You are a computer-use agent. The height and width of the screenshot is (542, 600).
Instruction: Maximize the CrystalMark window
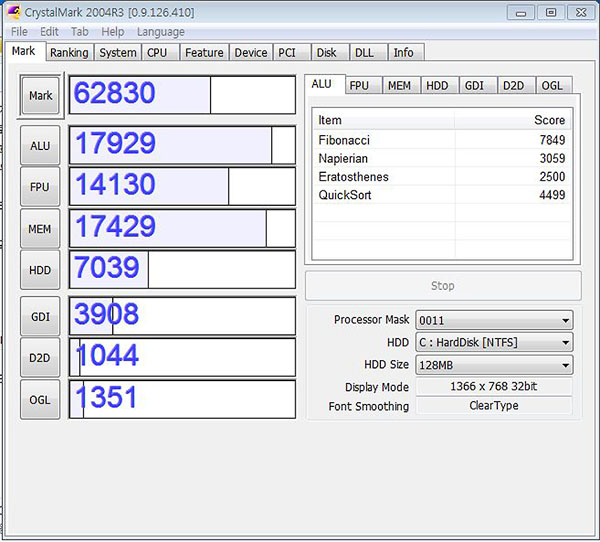[551, 13]
